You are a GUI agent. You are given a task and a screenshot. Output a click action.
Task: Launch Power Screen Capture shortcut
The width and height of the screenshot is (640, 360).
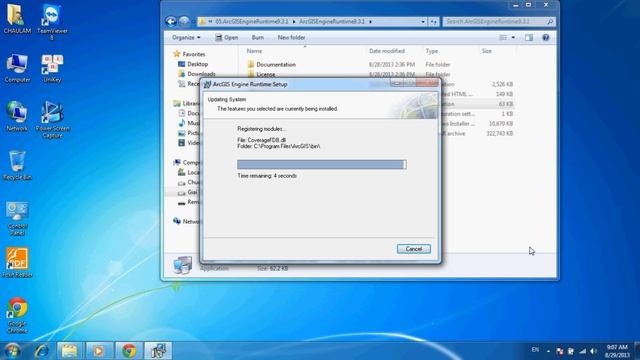click(52, 119)
